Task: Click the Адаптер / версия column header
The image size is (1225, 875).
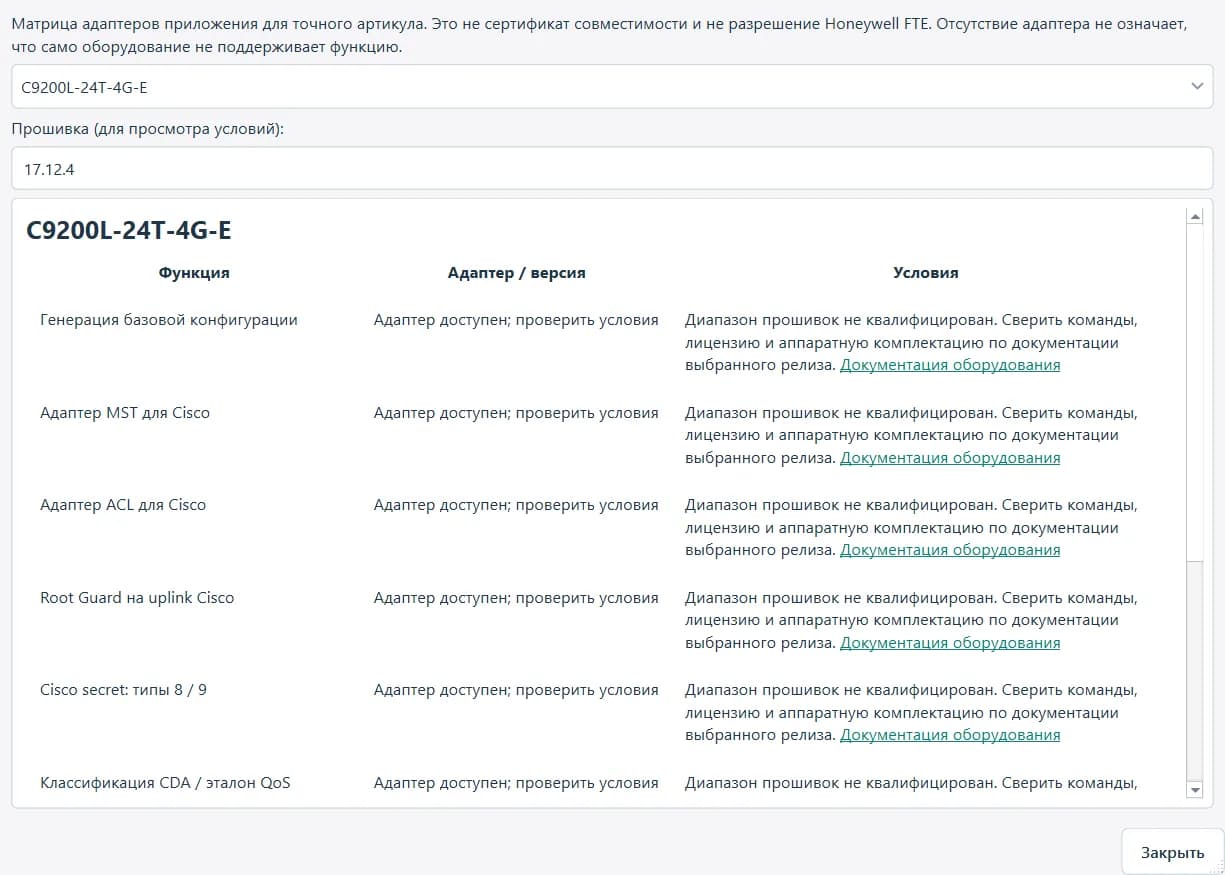Action: [x=517, y=273]
